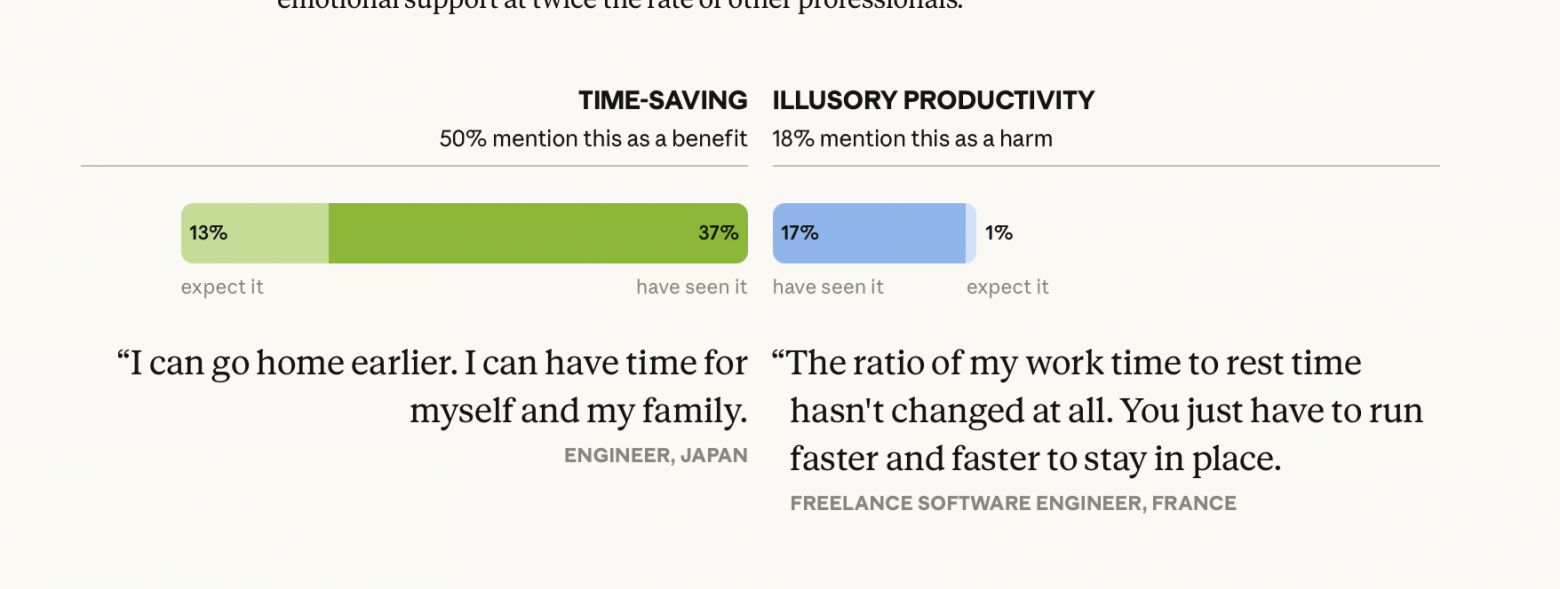
Task: Click the 37% value label
Action: [x=718, y=233]
